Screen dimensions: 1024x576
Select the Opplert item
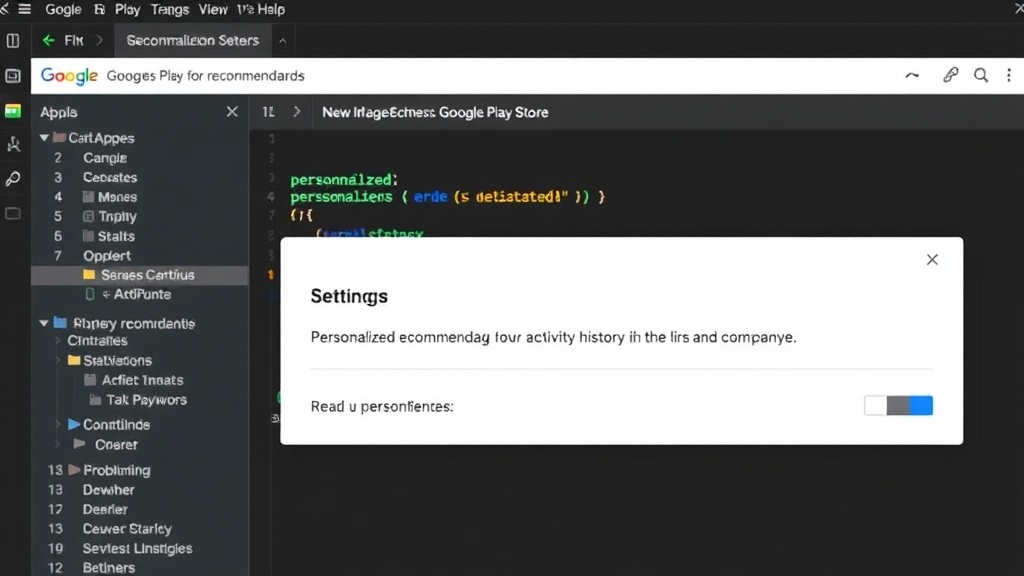[x=106, y=255]
